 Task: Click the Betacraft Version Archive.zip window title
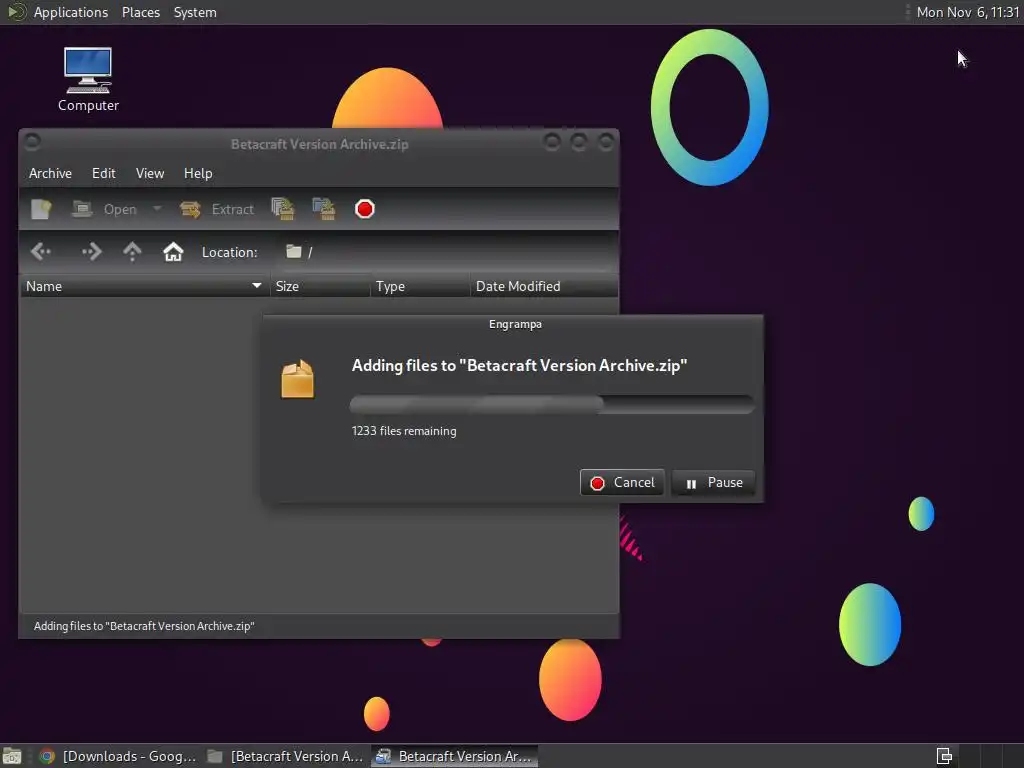coord(319,144)
